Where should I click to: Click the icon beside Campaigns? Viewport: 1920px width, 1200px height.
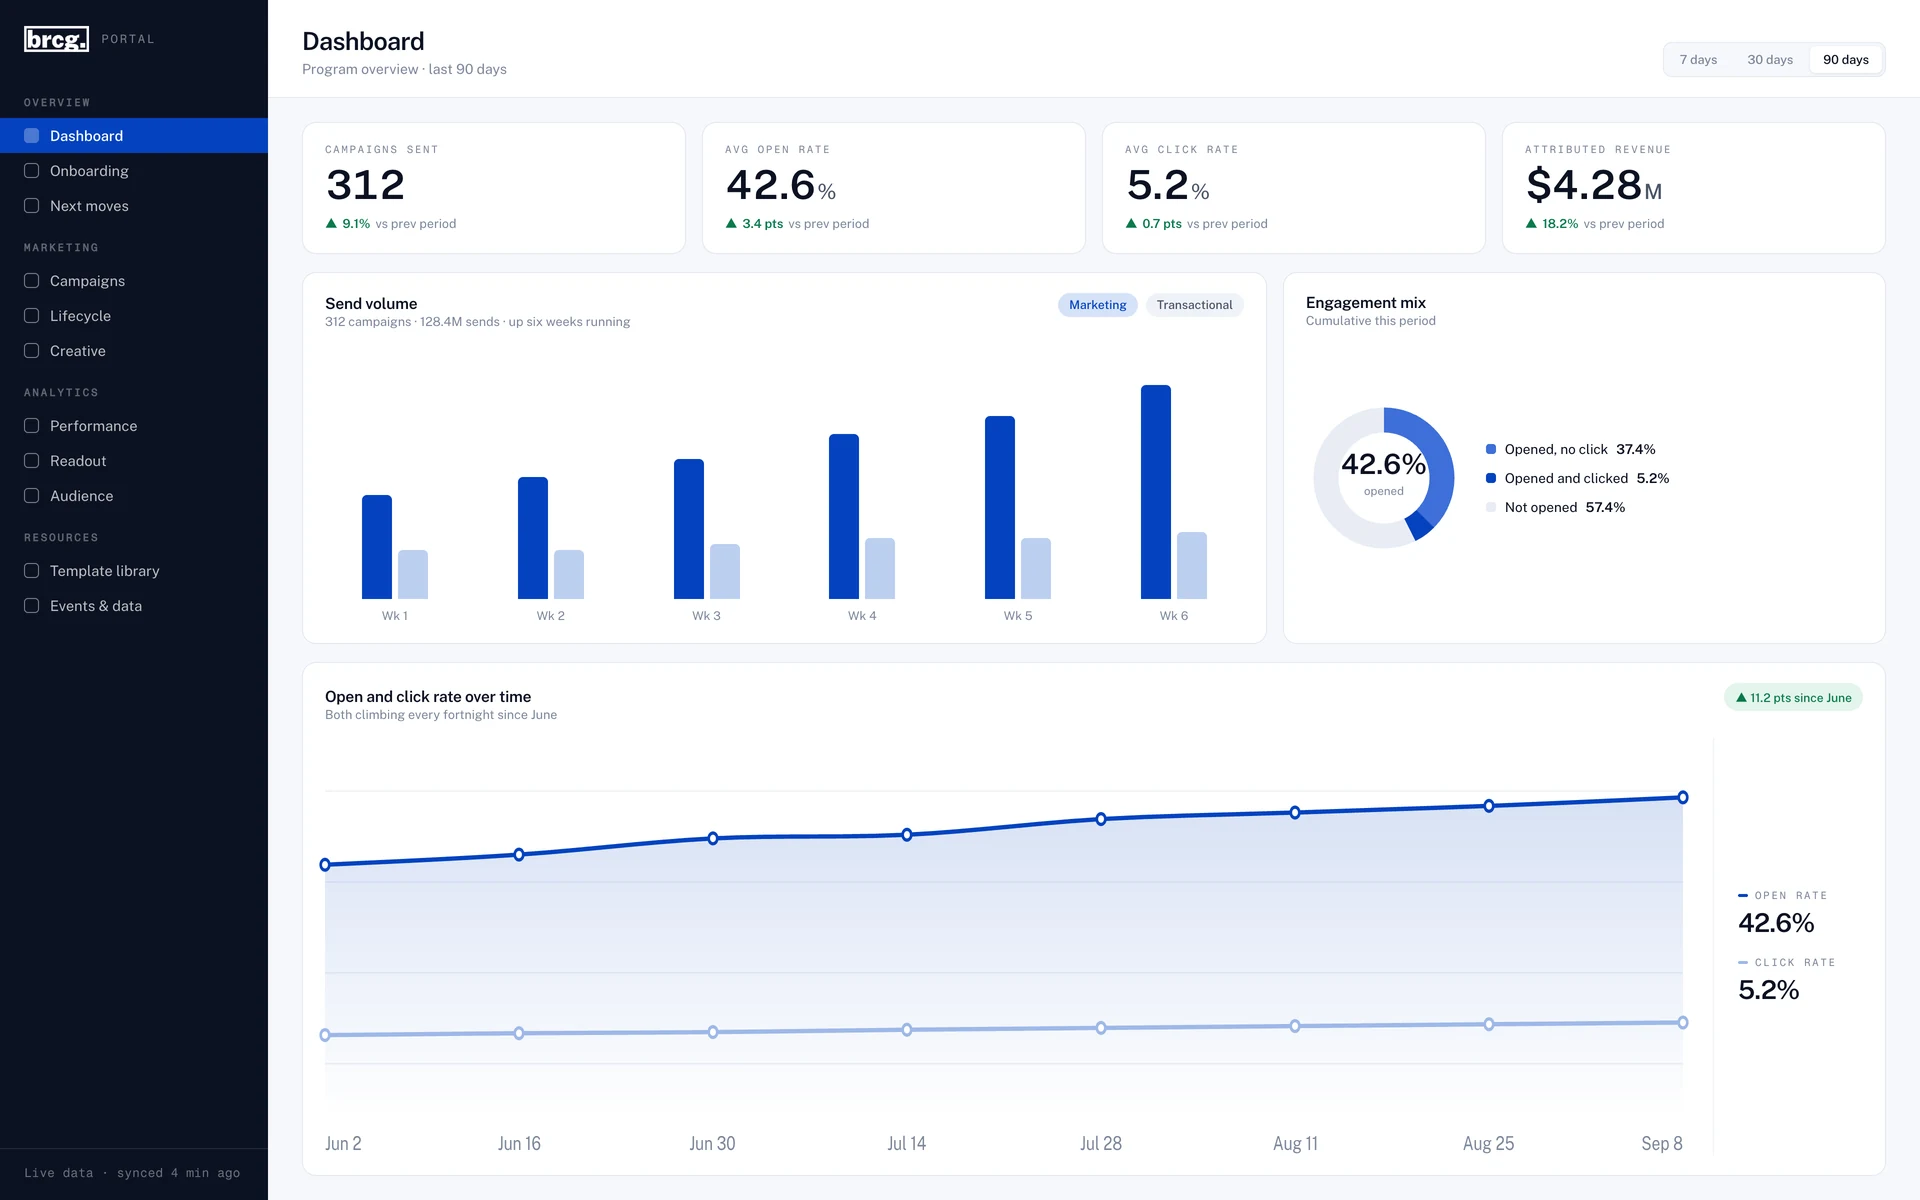(32, 281)
